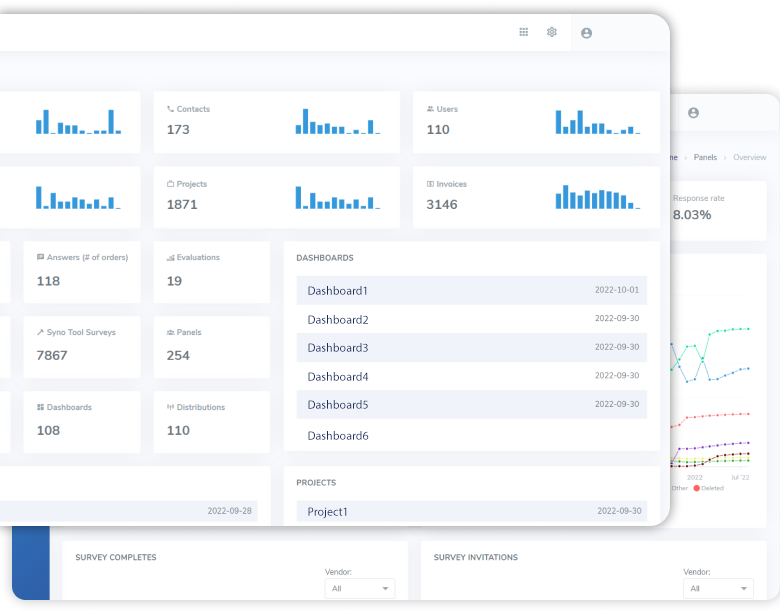
Task: Open Project1 in Projects list
Action: pos(472,512)
